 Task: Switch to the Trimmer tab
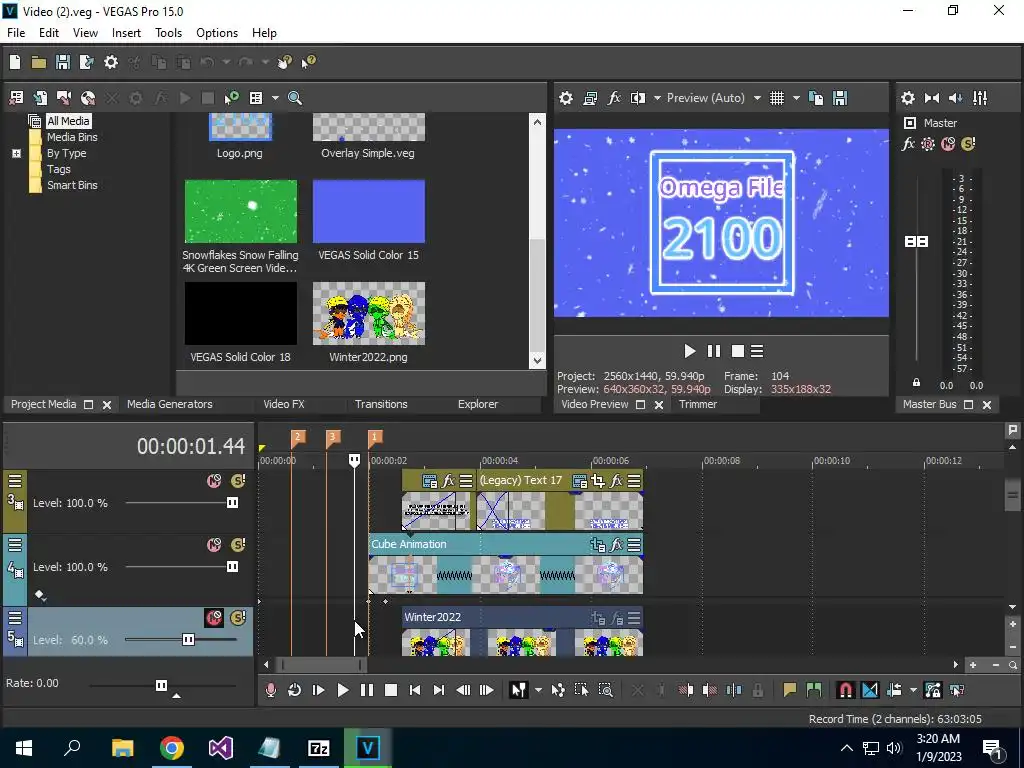(698, 404)
